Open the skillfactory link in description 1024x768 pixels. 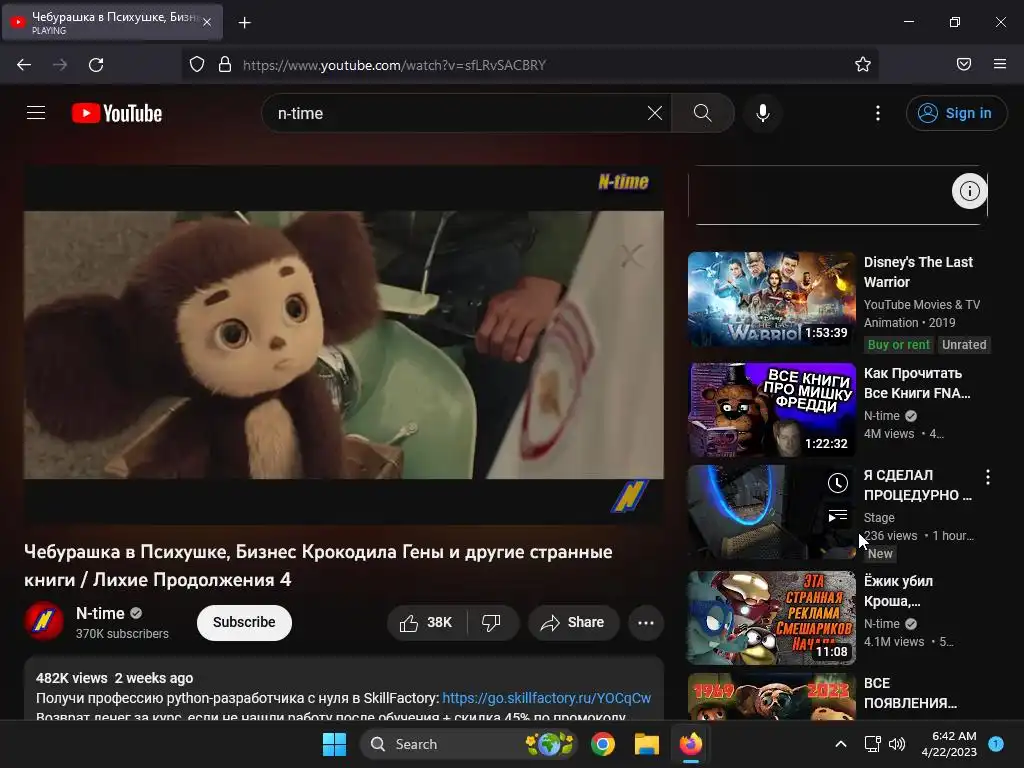(547, 698)
